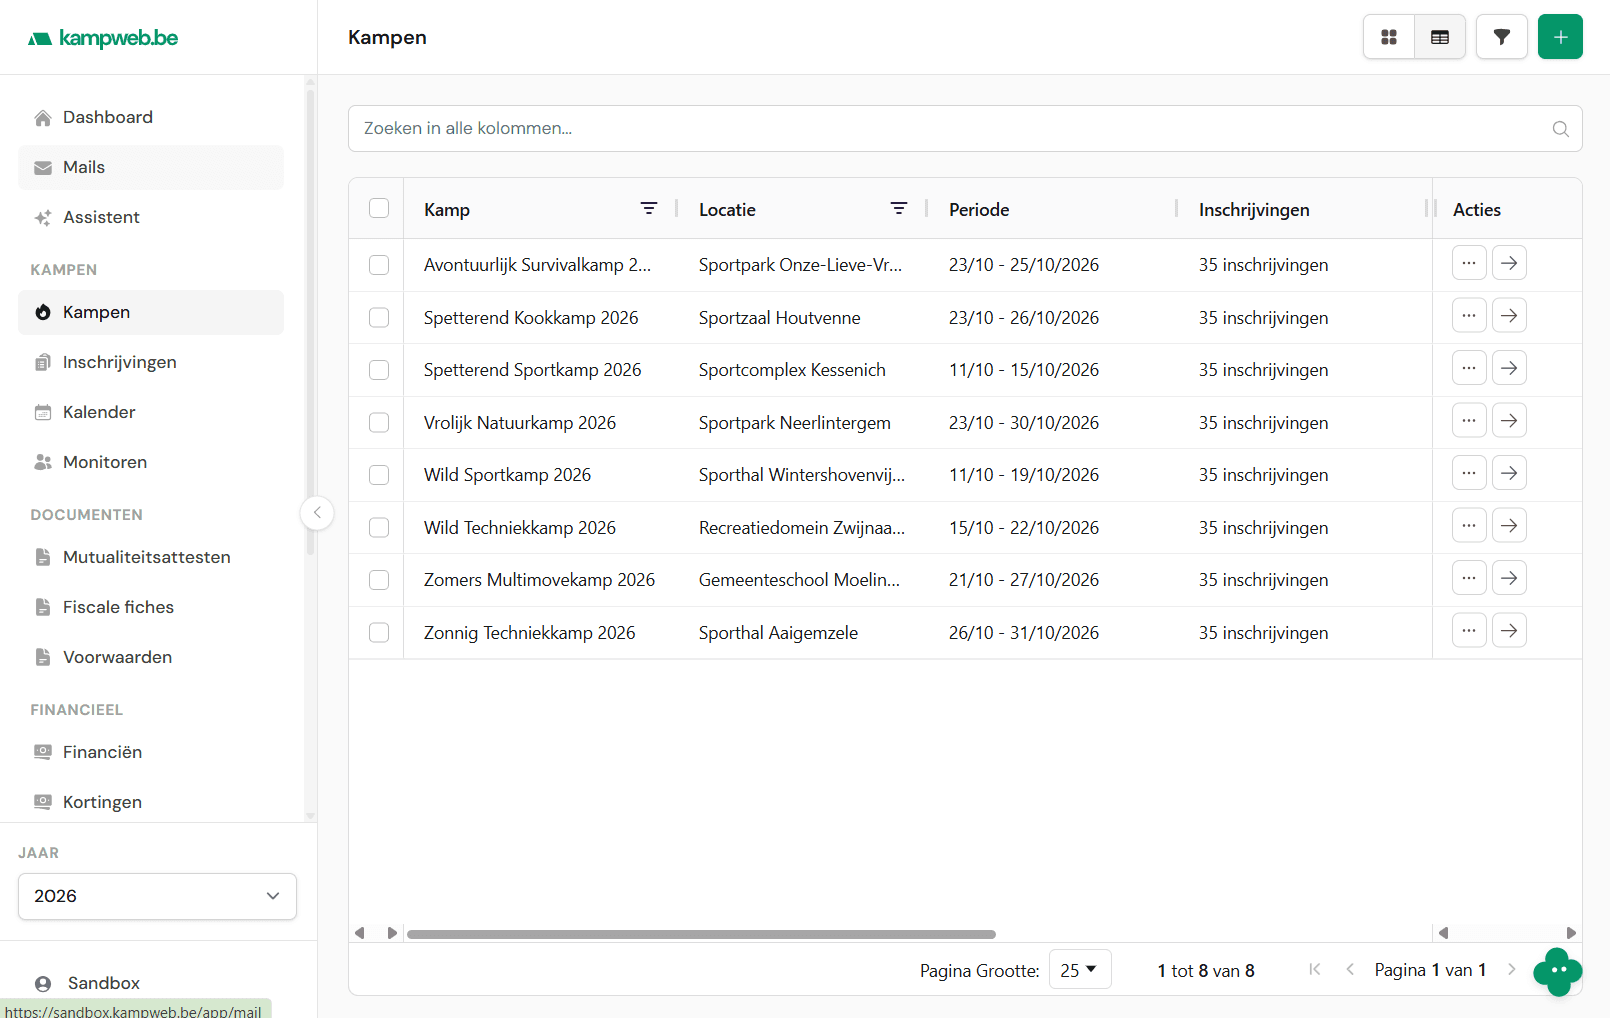The width and height of the screenshot is (1610, 1018).
Task: Add a new kamp with plus button
Action: coord(1560,37)
